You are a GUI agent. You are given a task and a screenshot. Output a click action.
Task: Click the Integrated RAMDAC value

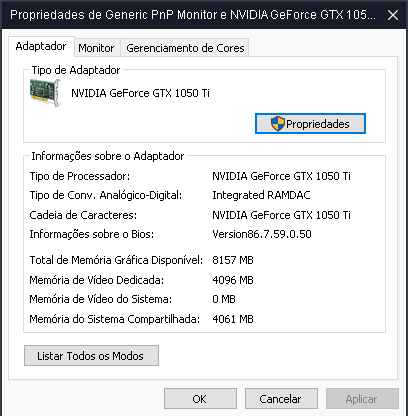pyautogui.click(x=261, y=195)
